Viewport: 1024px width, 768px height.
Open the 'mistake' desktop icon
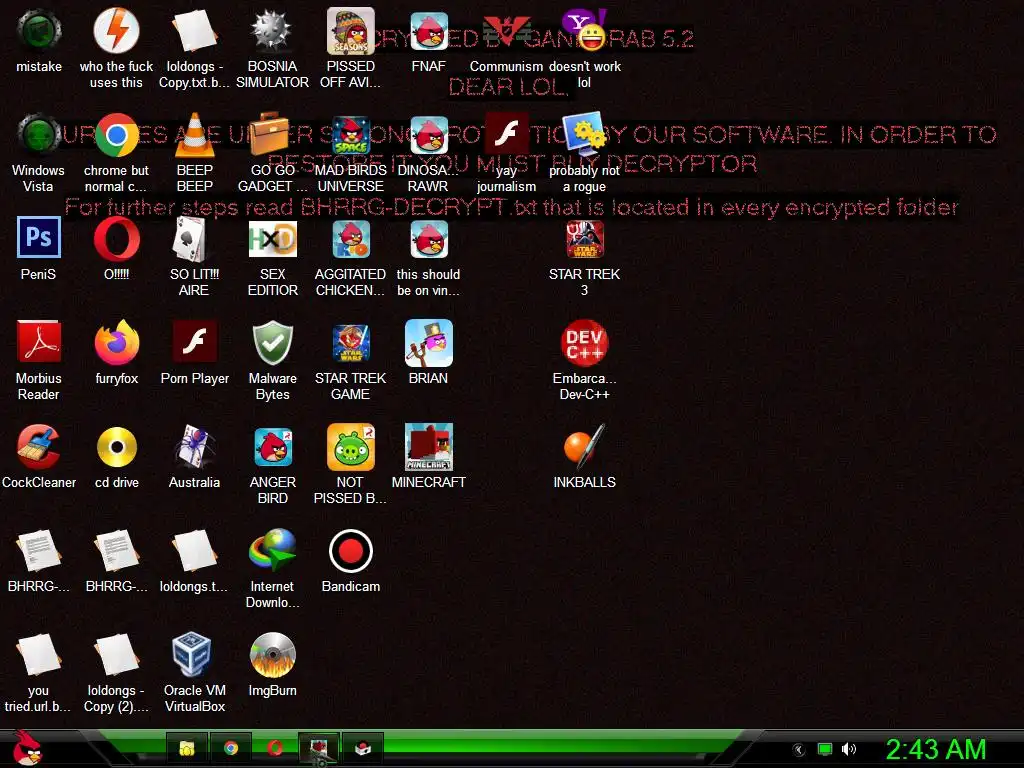tap(39, 31)
